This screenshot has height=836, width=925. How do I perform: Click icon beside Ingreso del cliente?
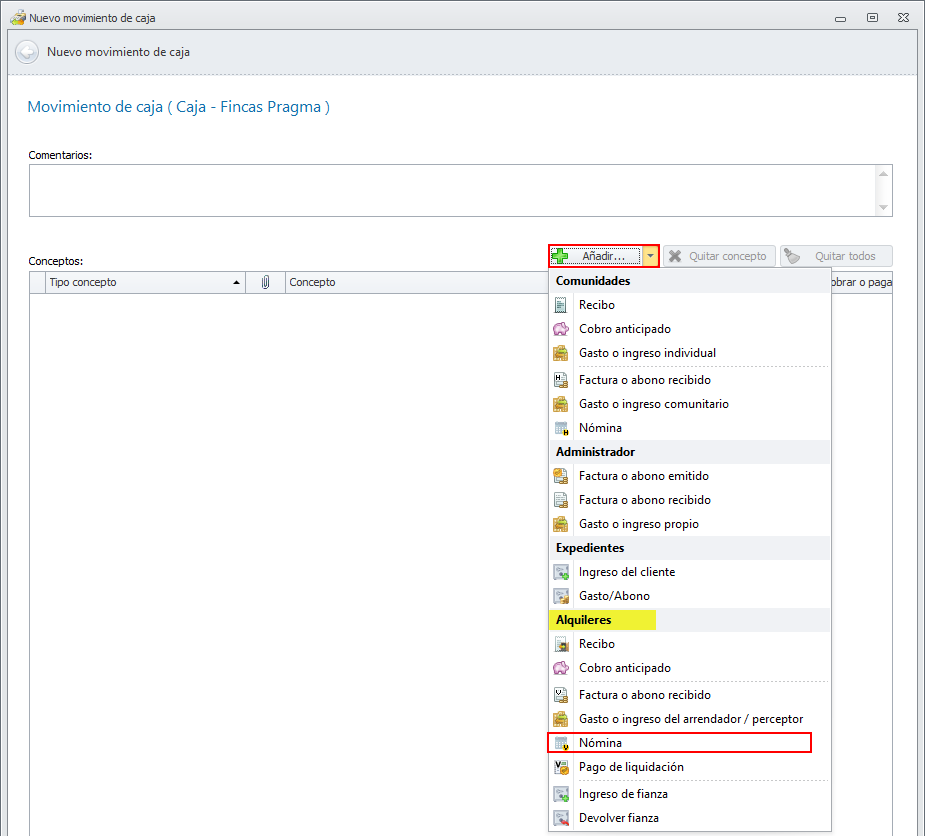[561, 572]
